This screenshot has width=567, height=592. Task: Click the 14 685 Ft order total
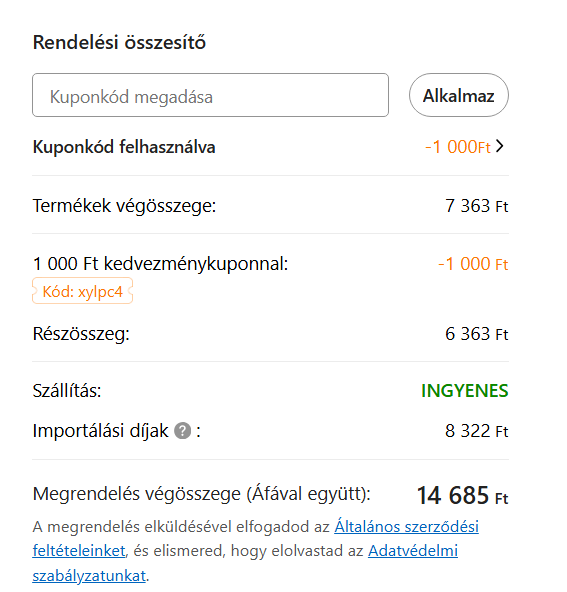pos(462,495)
